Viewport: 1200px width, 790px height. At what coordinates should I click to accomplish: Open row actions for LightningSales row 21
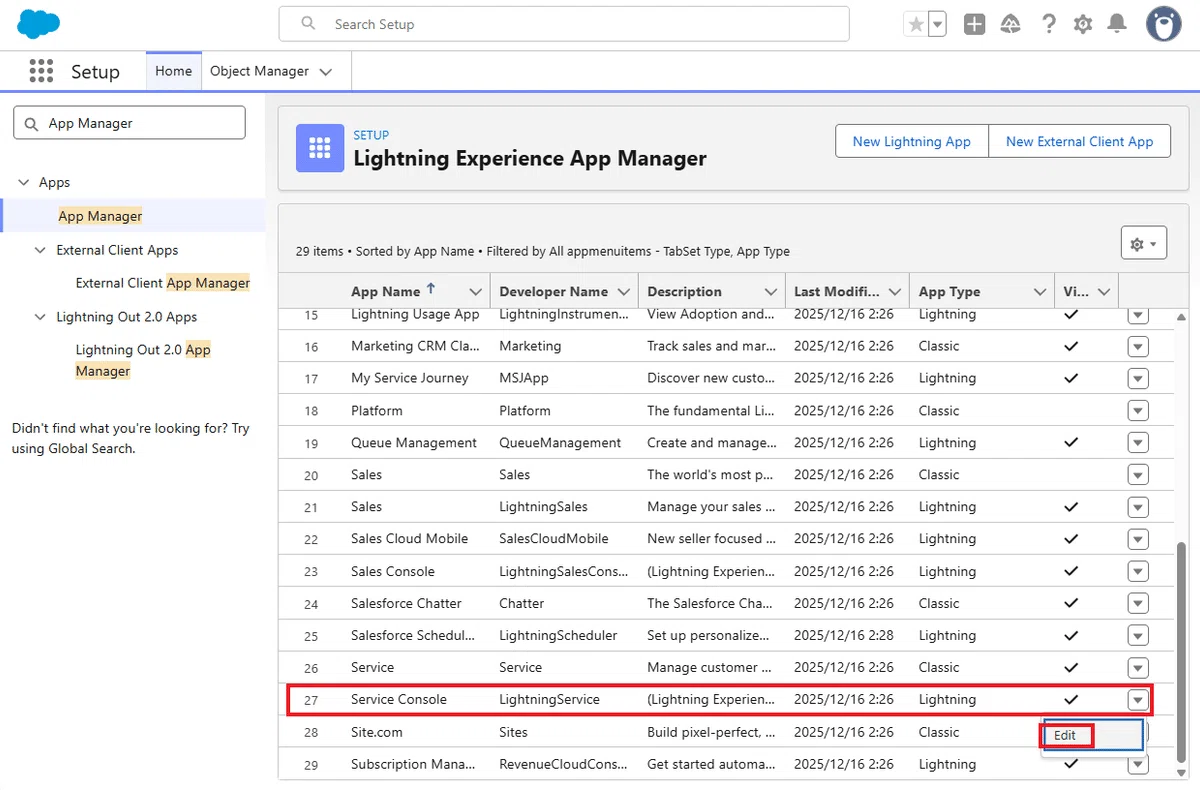(x=1138, y=507)
